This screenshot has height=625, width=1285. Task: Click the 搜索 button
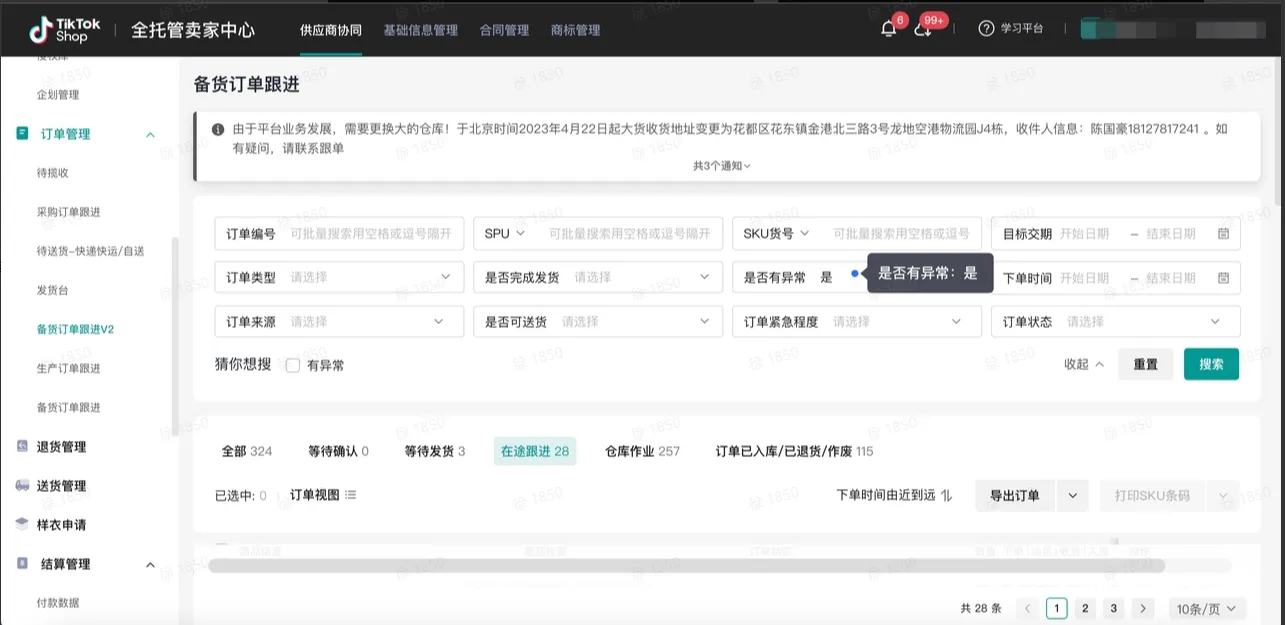[x=1211, y=364]
